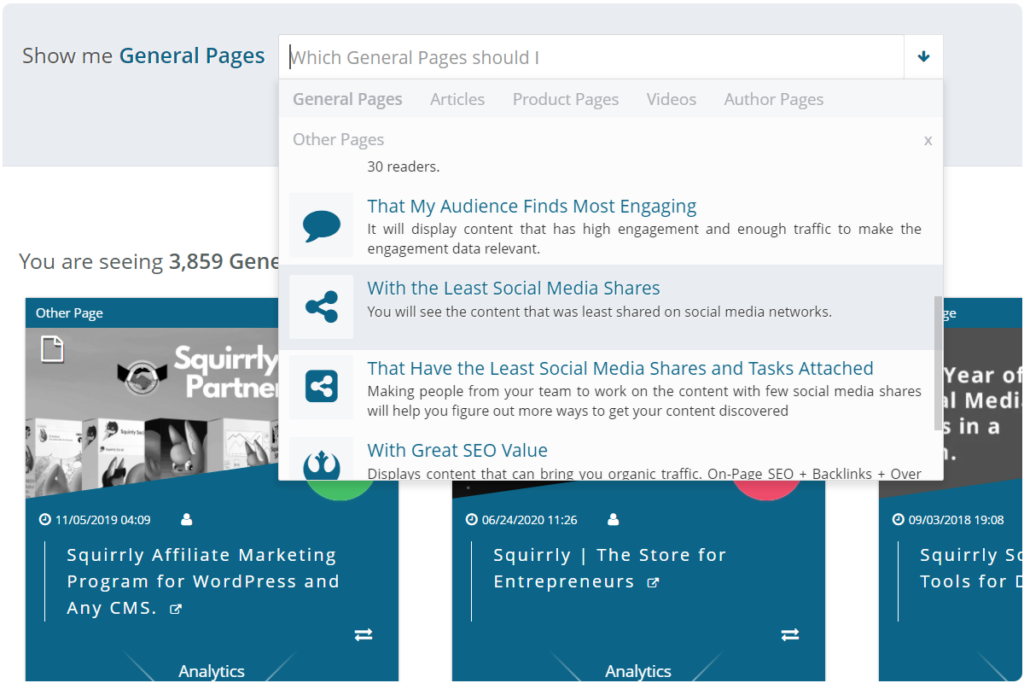Click the 09/03/2018 19:08 timestamp

pos(956,520)
